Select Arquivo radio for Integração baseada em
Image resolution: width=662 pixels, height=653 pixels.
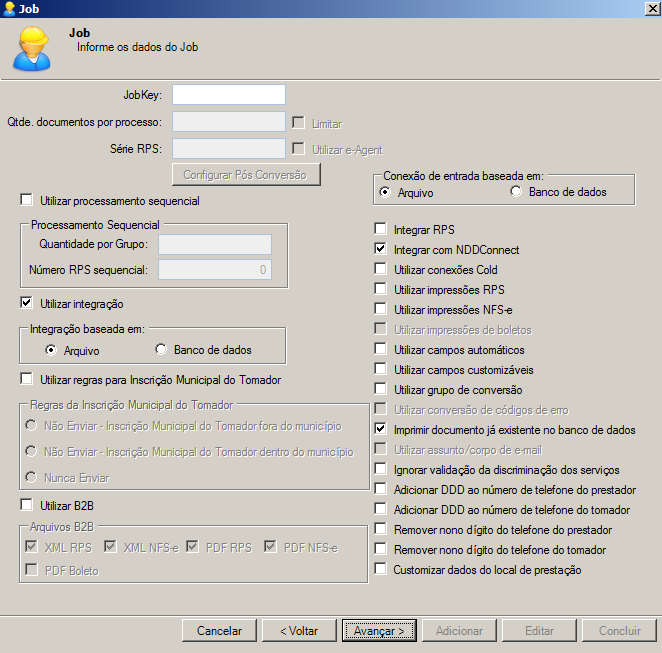(x=51, y=350)
